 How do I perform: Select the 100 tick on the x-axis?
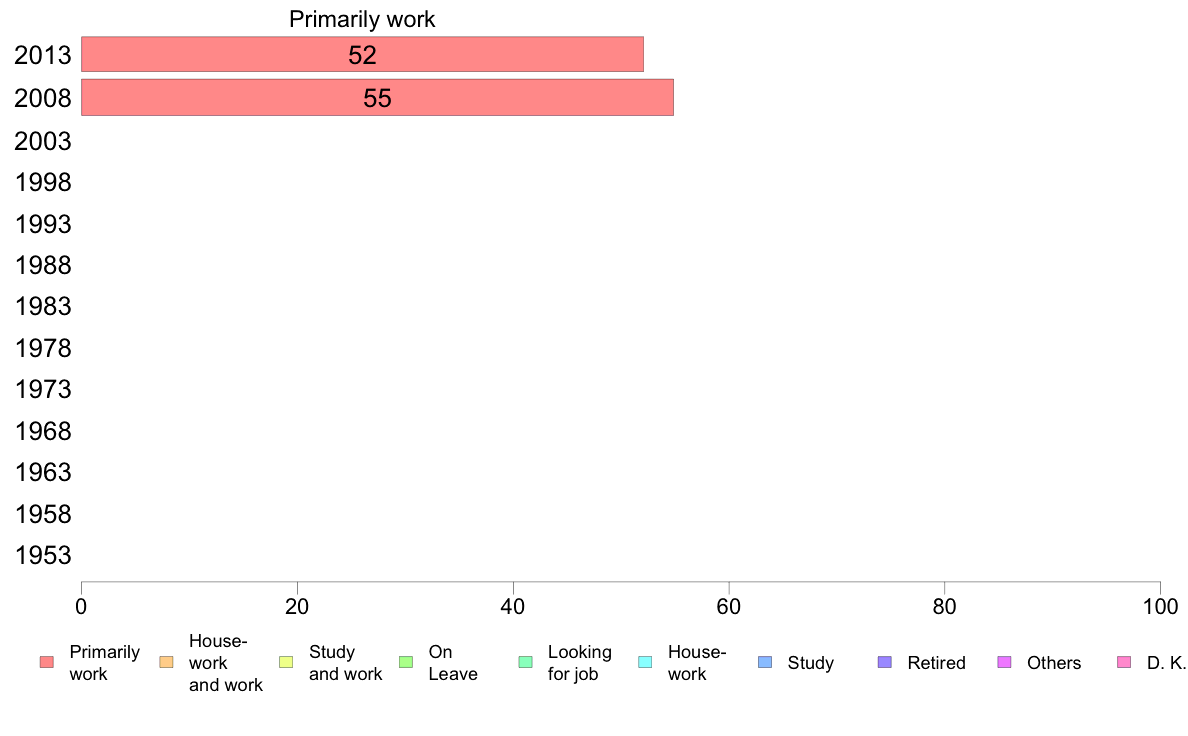pyautogui.click(x=1160, y=606)
